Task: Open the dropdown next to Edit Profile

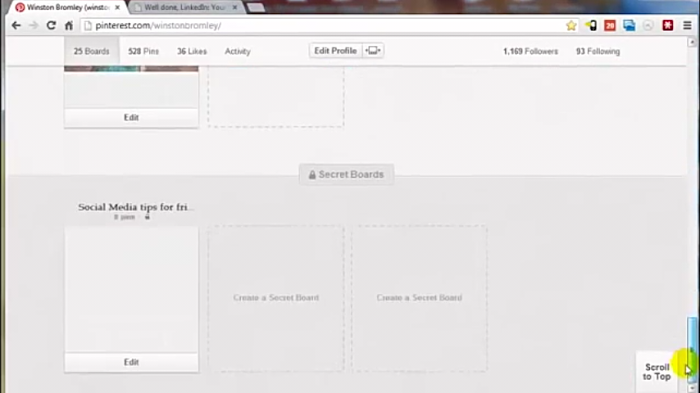Action: click(x=373, y=51)
